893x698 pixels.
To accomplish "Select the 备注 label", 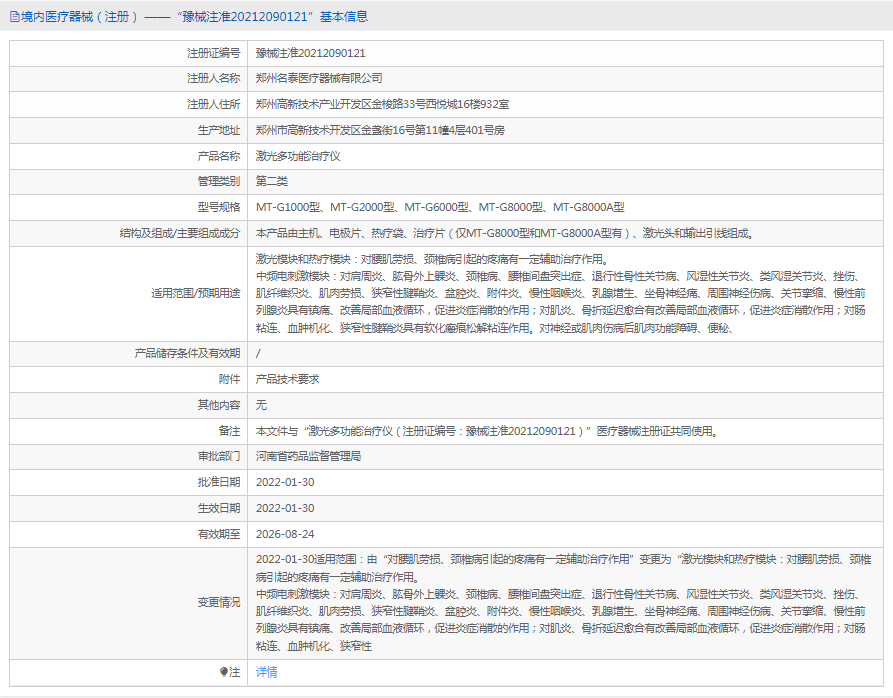I will click(230, 431).
